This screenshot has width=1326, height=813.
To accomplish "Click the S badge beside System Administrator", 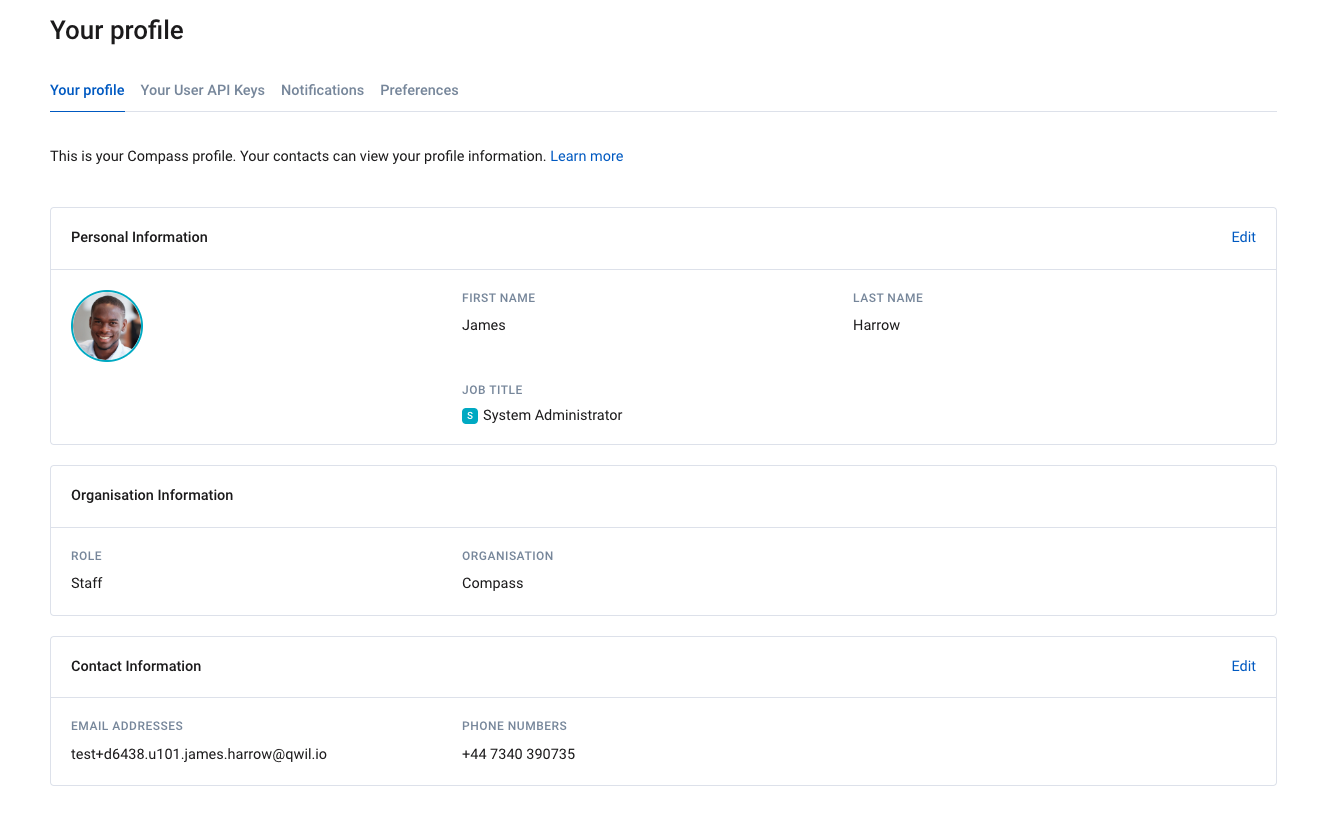I will click(x=470, y=415).
